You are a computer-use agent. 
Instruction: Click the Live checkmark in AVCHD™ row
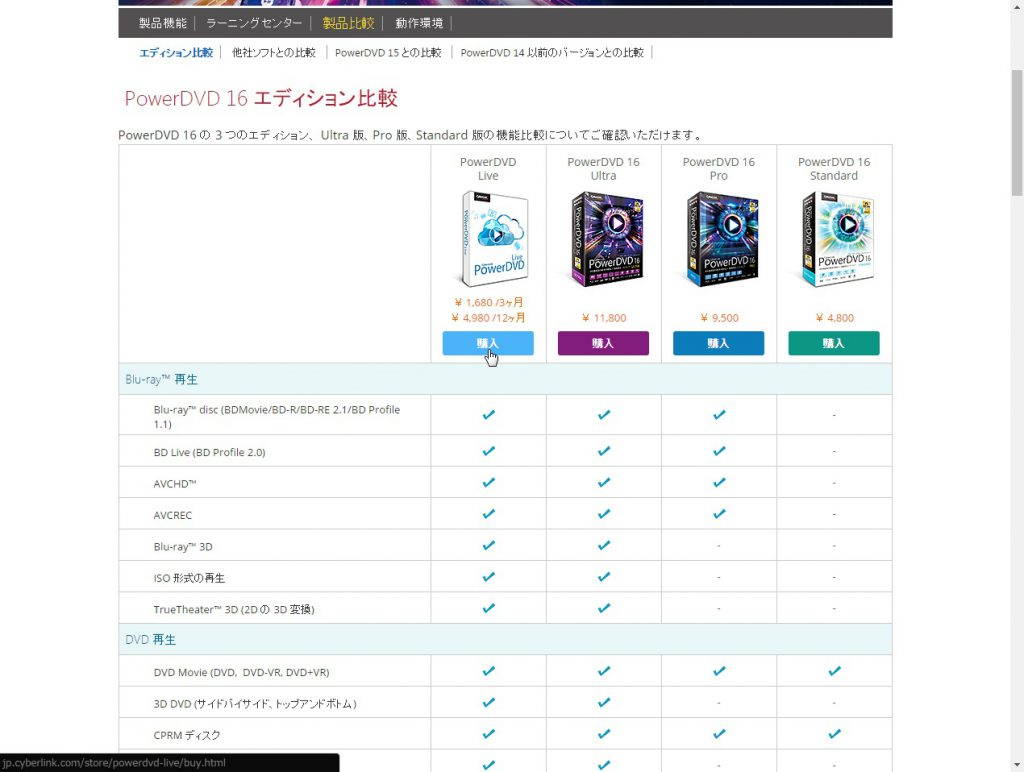click(488, 483)
